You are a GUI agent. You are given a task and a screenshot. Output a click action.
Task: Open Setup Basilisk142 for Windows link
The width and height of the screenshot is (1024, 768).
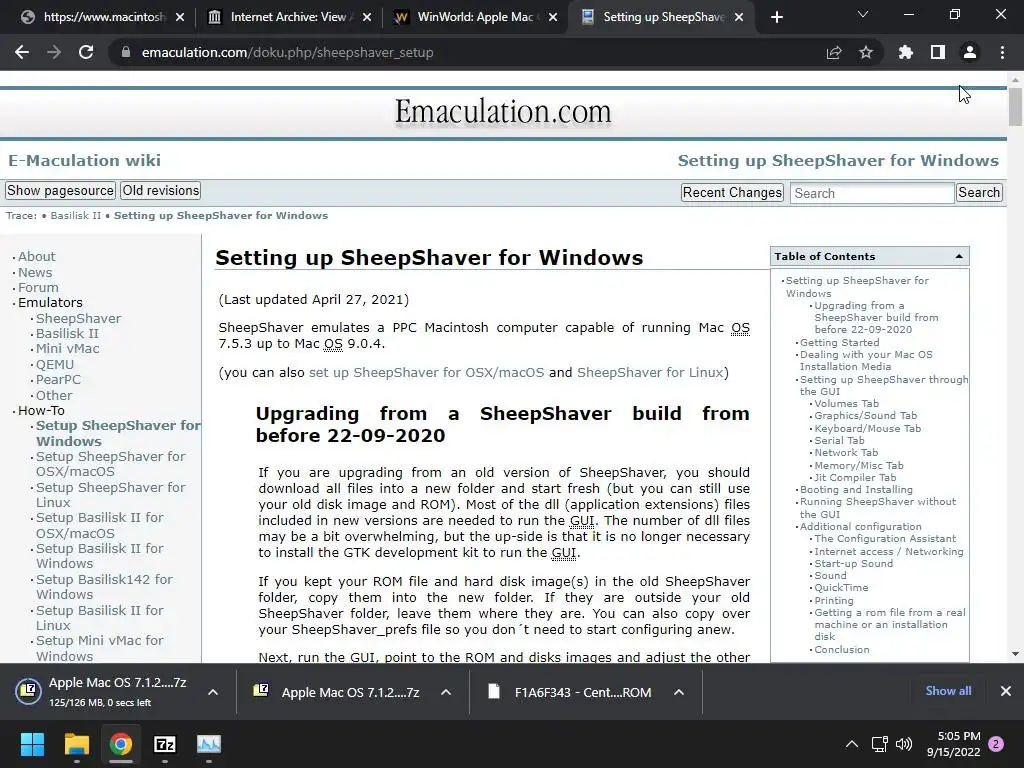[x=104, y=586]
